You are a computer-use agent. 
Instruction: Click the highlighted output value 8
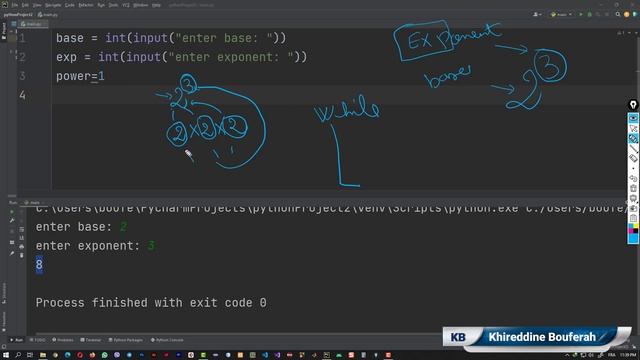39,264
